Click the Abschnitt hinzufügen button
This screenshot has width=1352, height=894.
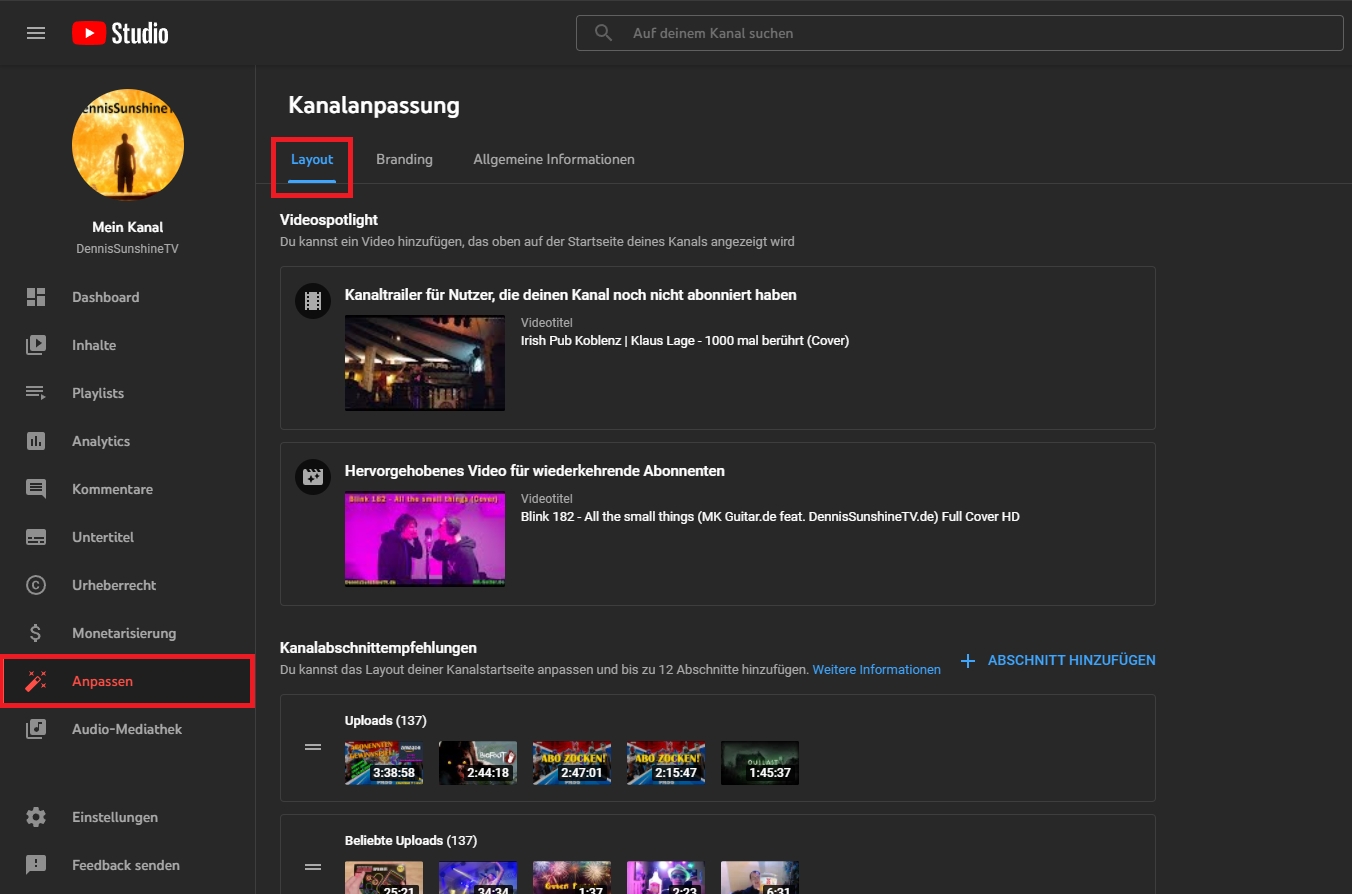tap(1058, 660)
